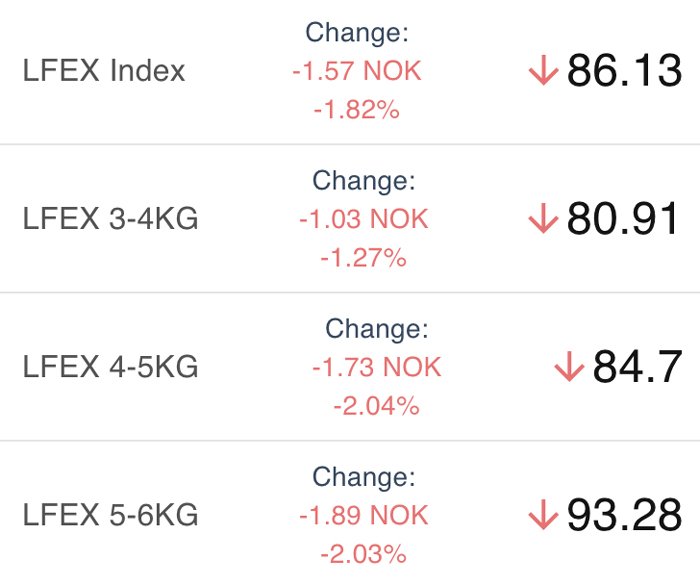Viewport: 700px width, 585px height.
Task: Click the LFEX Index price 86.13
Action: [x=624, y=71]
